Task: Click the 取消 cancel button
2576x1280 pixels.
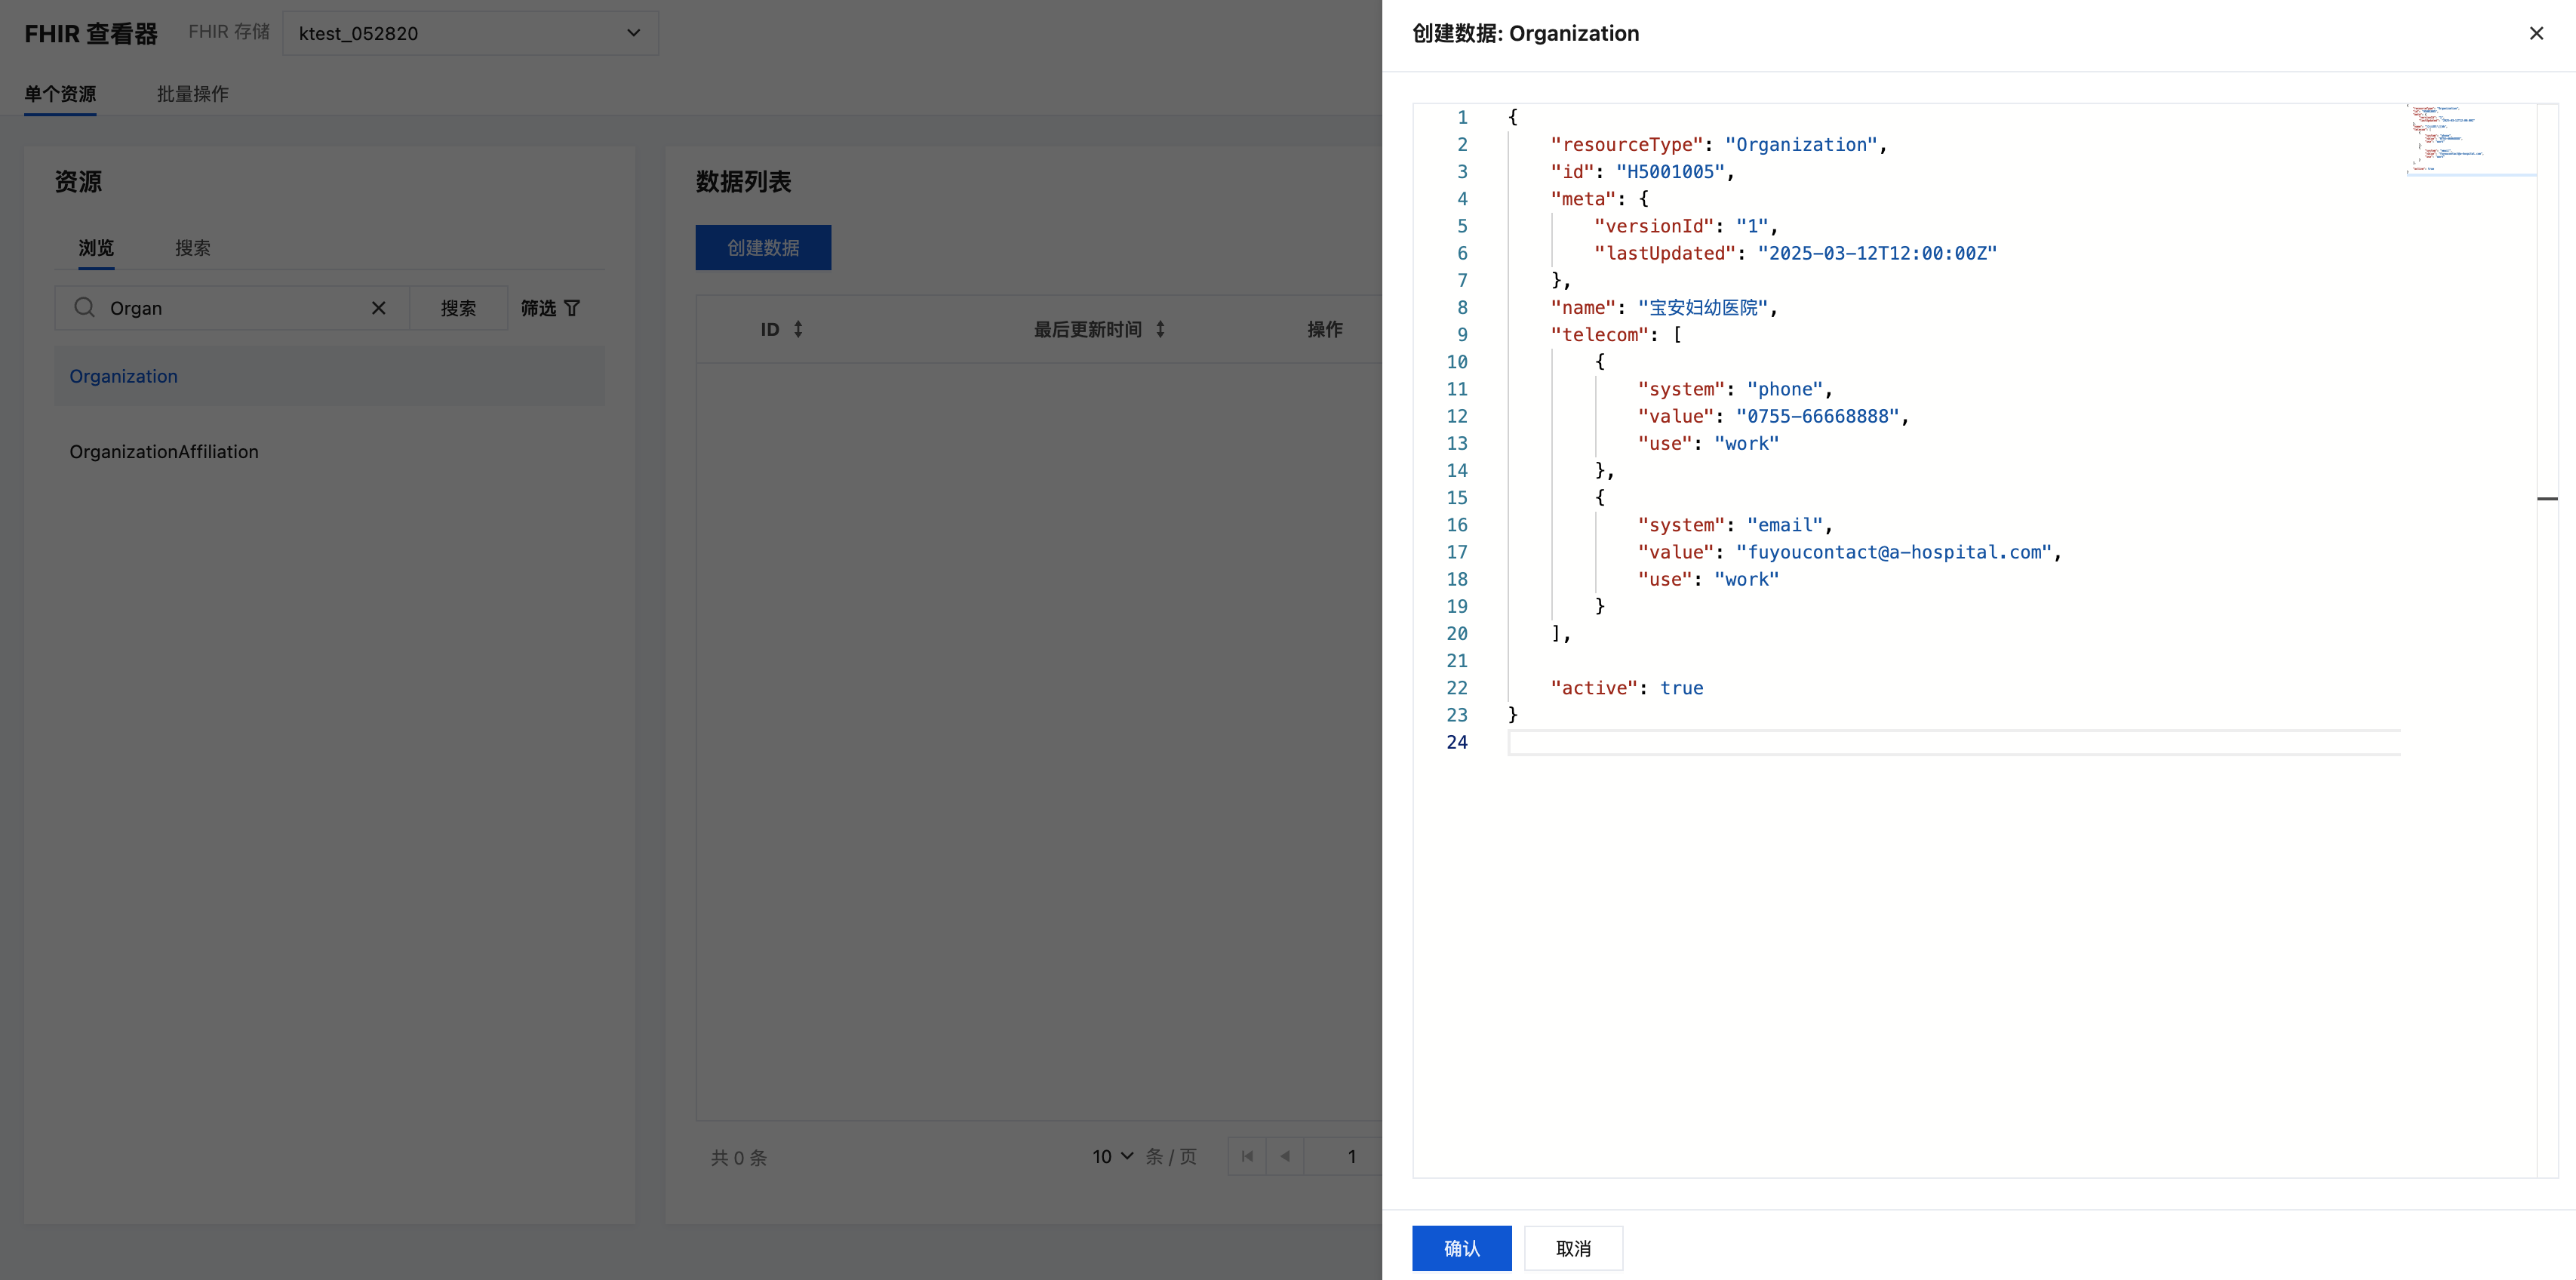Action: pos(1573,1248)
